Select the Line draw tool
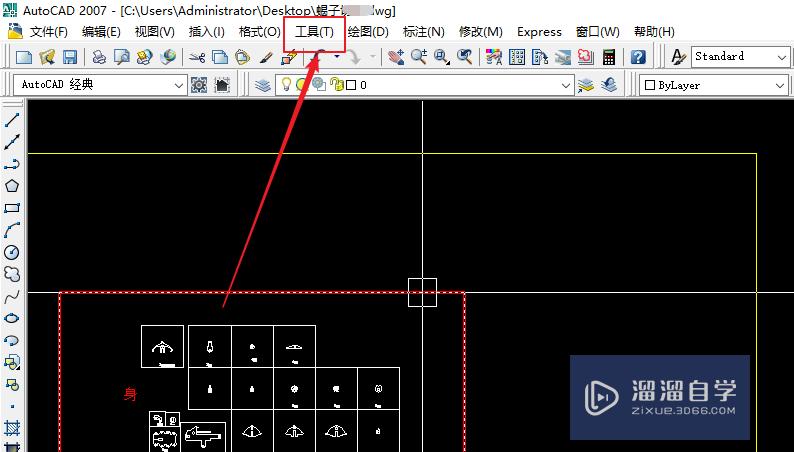This screenshot has width=794, height=452. click(x=12, y=120)
